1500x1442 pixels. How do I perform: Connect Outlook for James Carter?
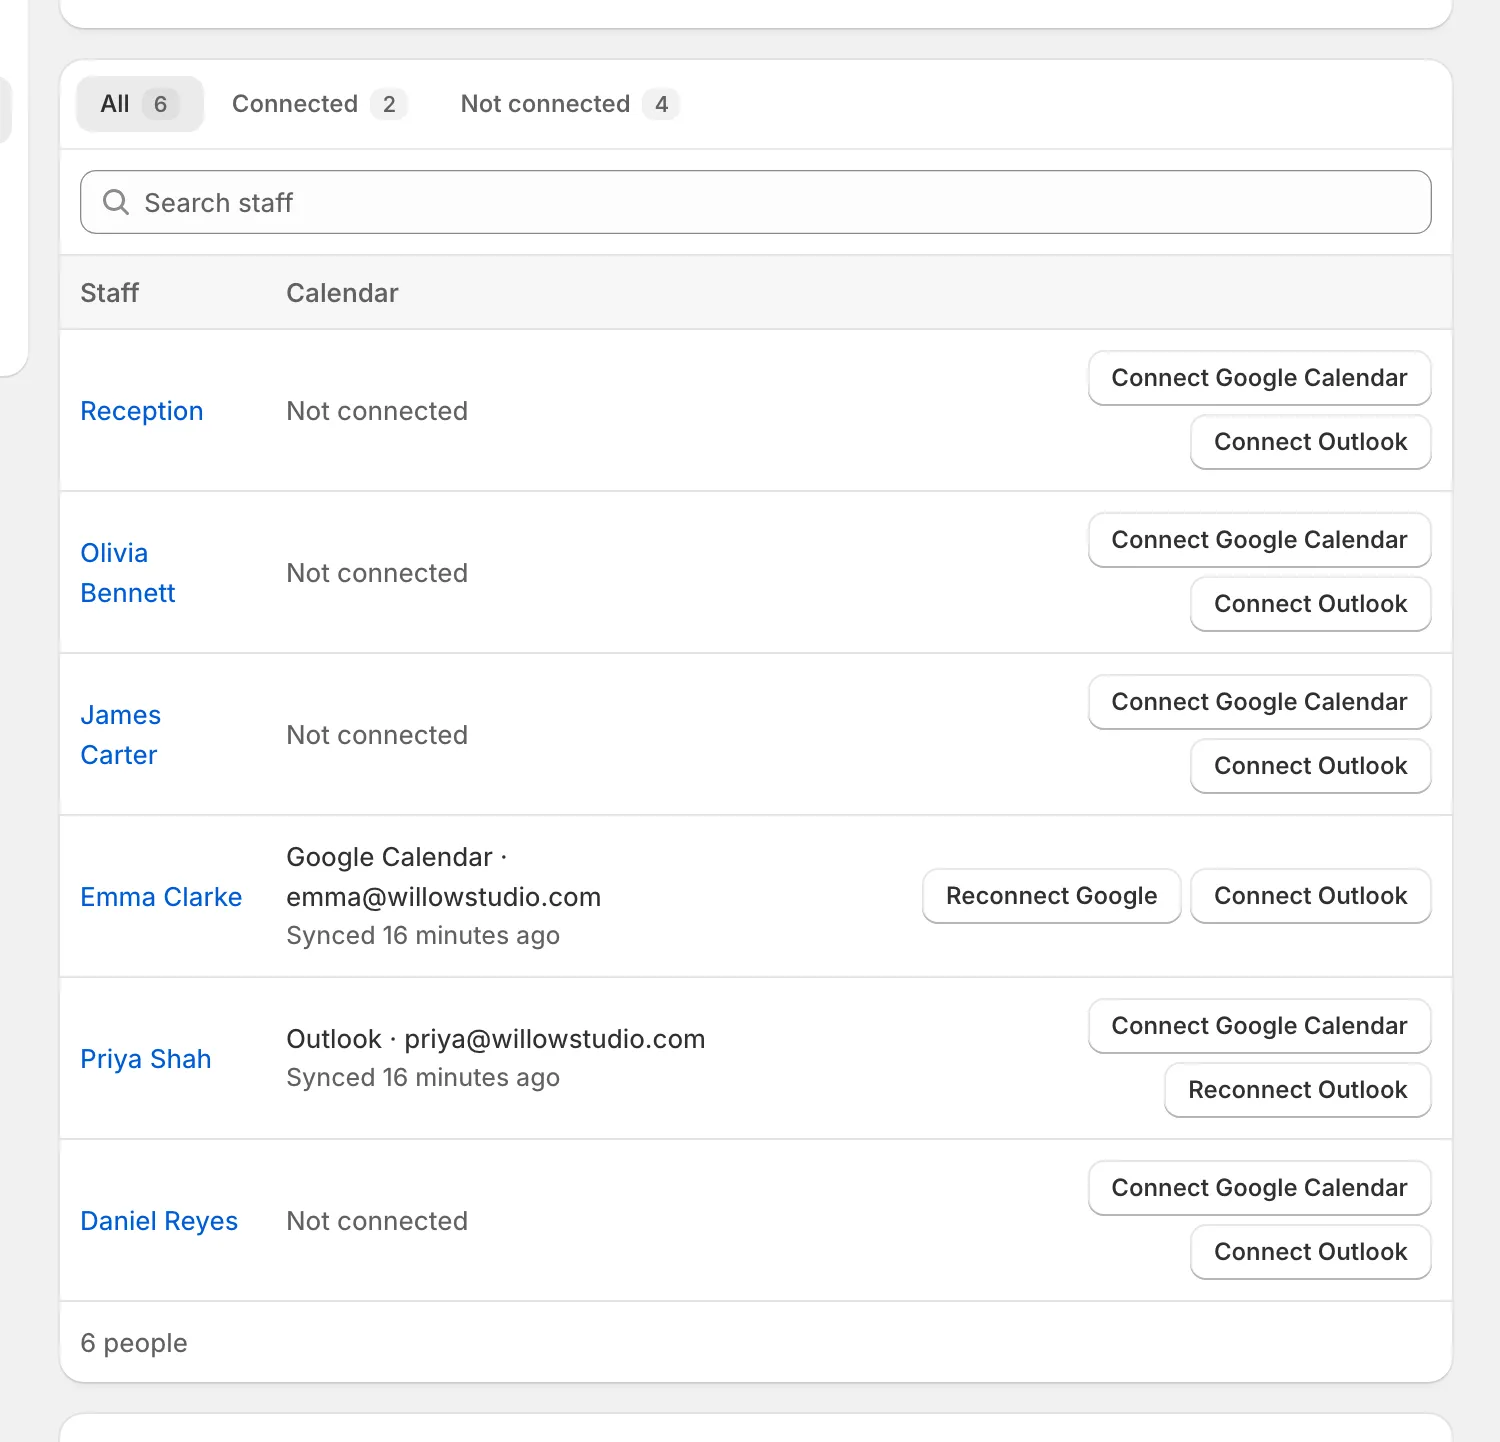tap(1311, 766)
